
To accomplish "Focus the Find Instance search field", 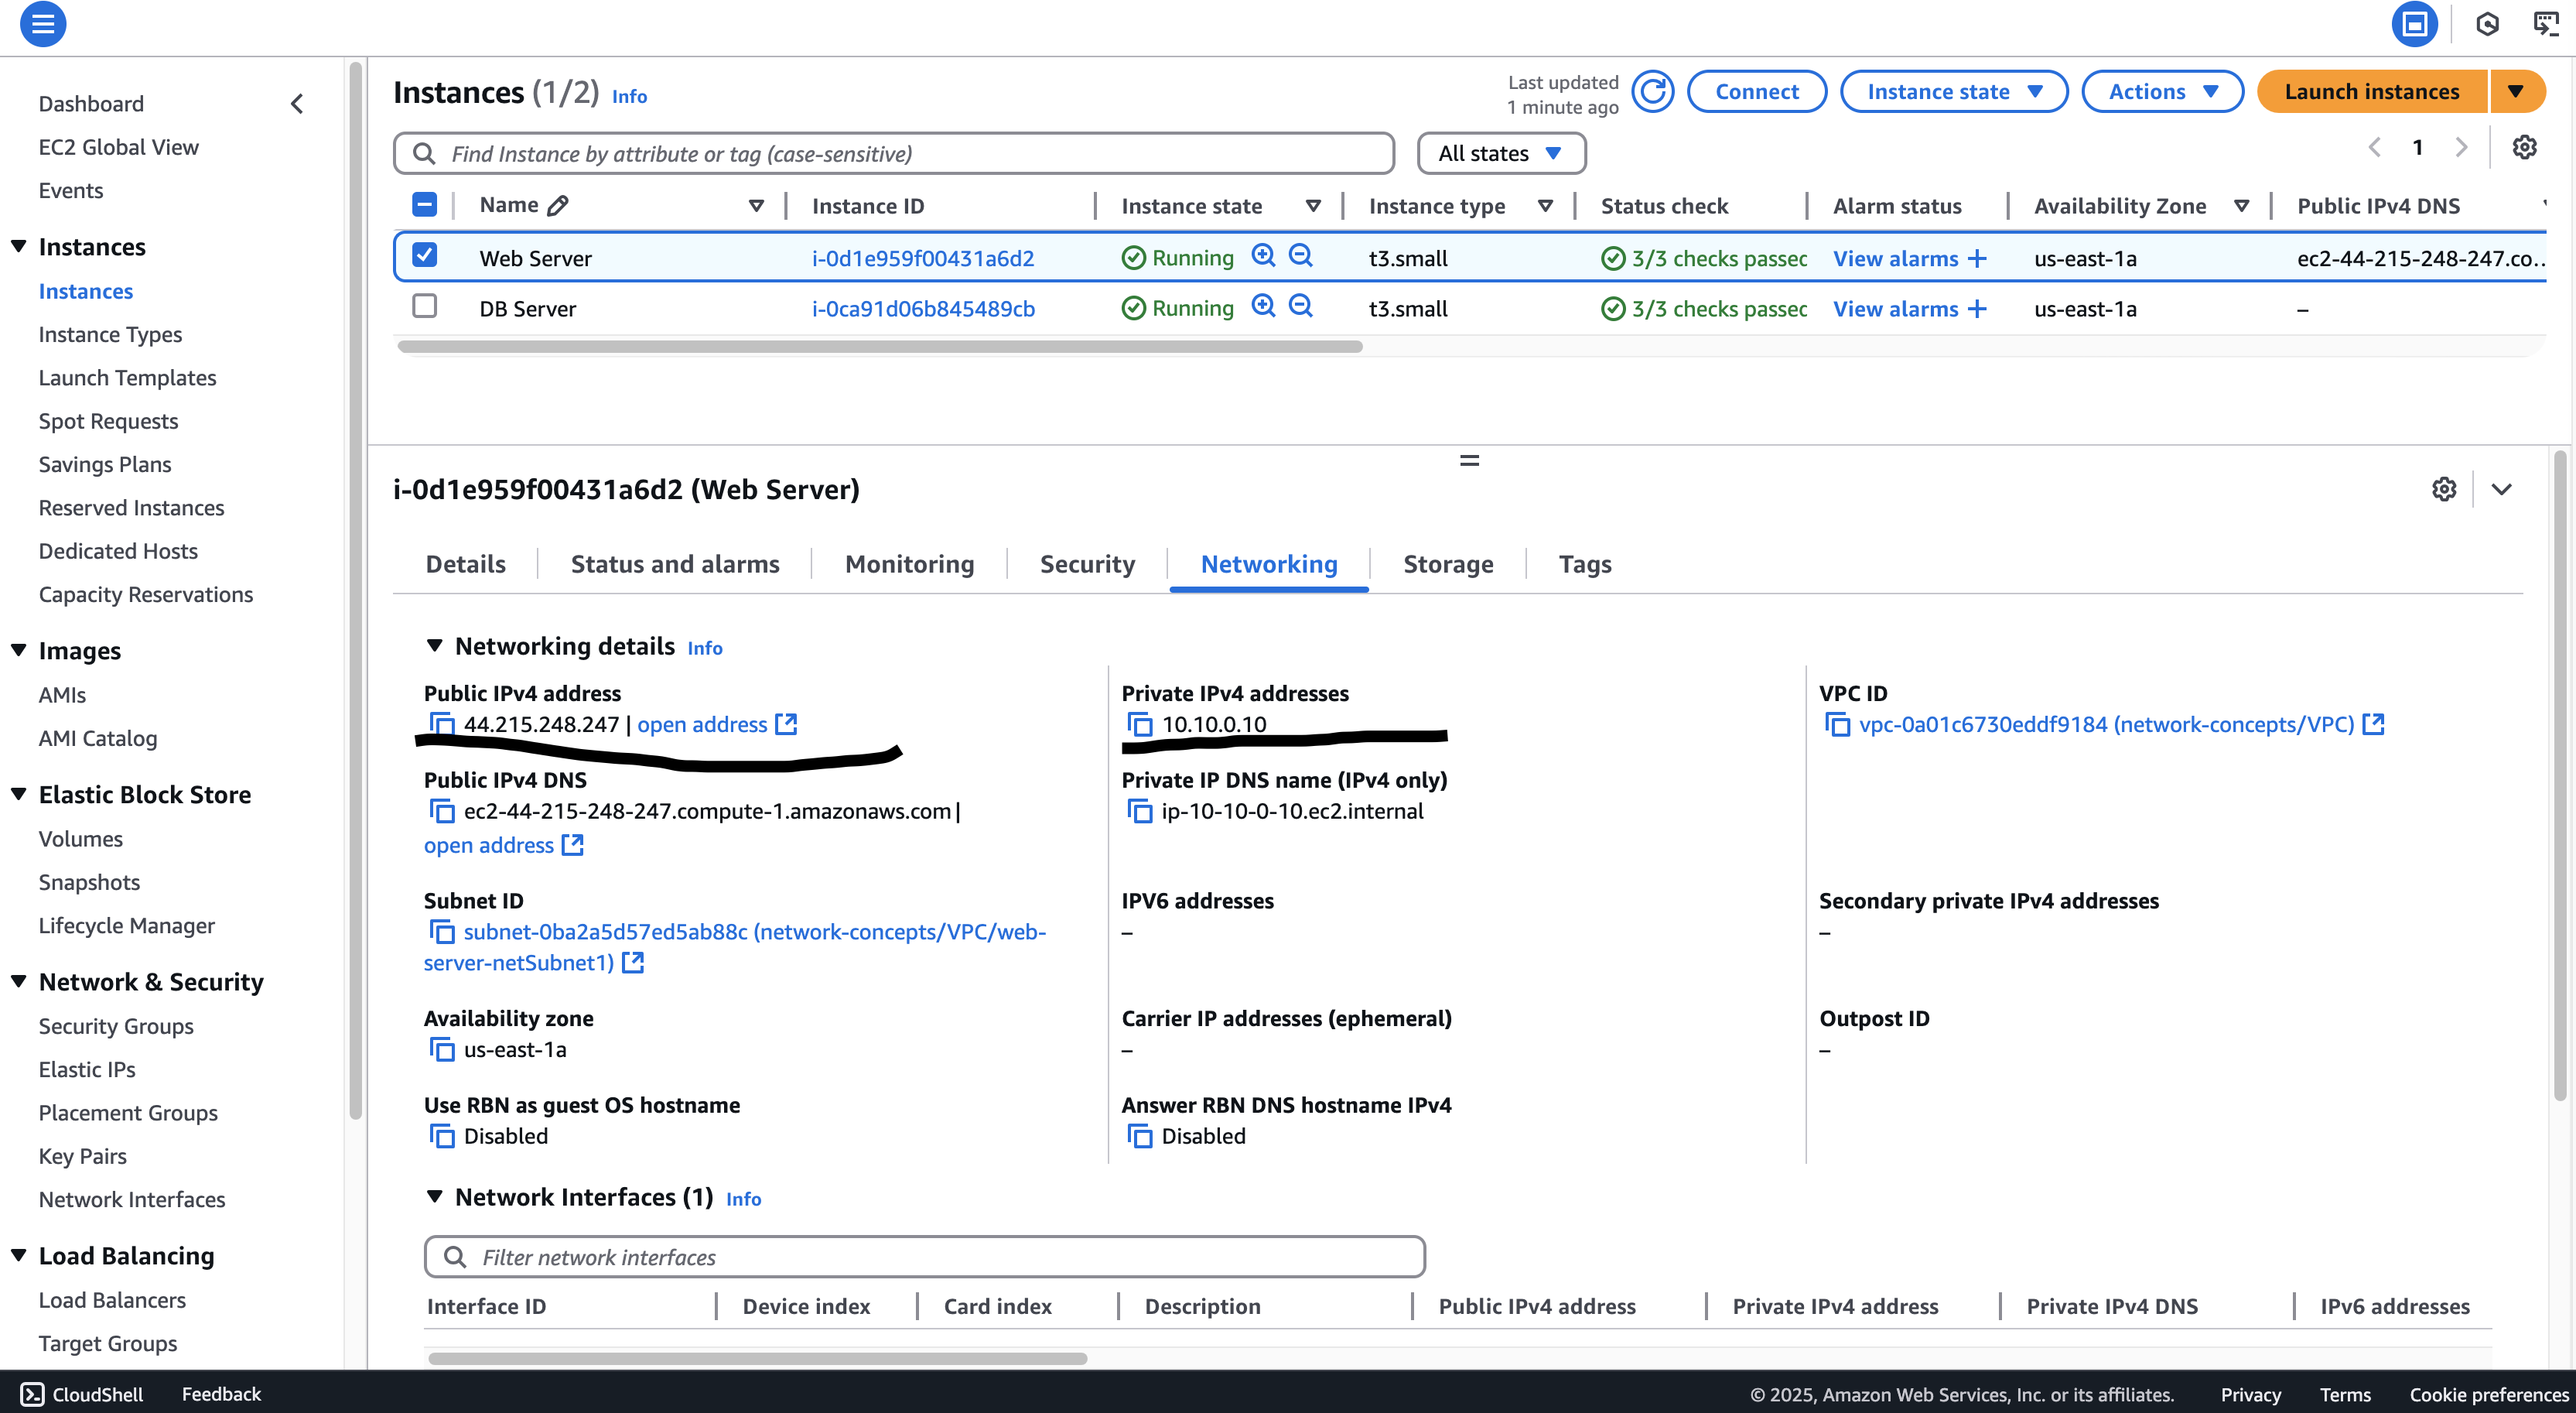I will pyautogui.click(x=894, y=154).
